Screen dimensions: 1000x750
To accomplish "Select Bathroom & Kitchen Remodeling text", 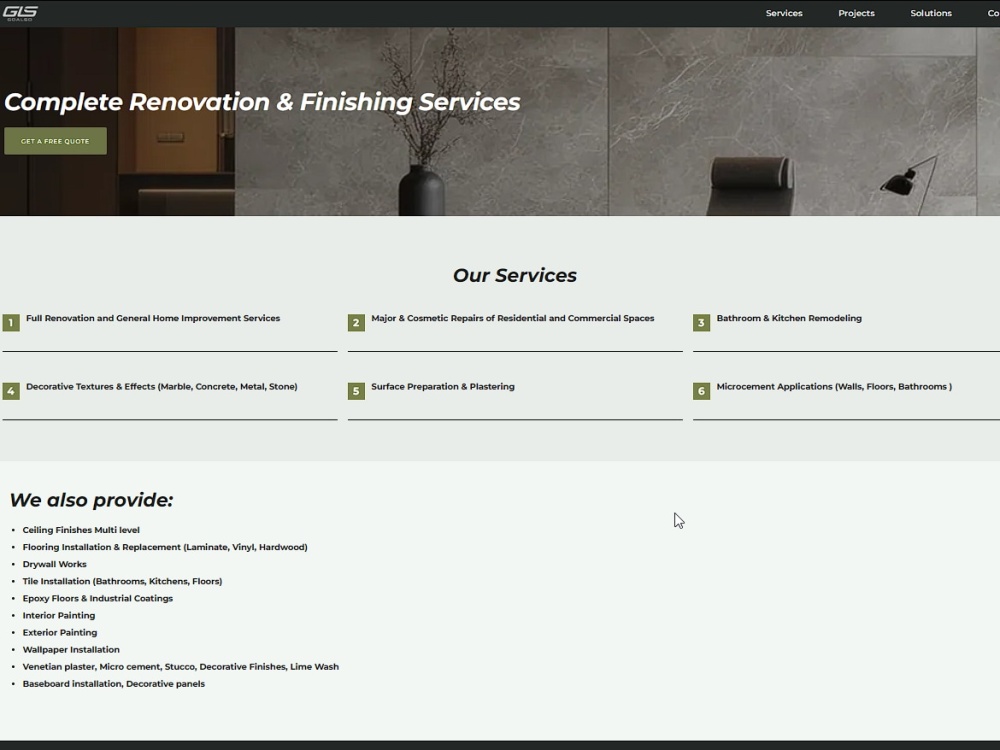I will pos(789,318).
